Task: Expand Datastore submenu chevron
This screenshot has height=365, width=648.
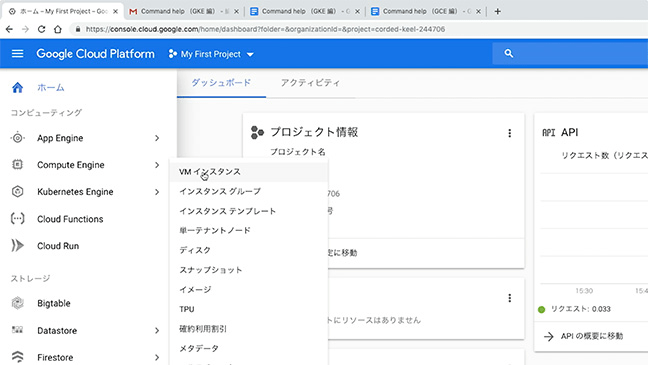Action: (157, 331)
